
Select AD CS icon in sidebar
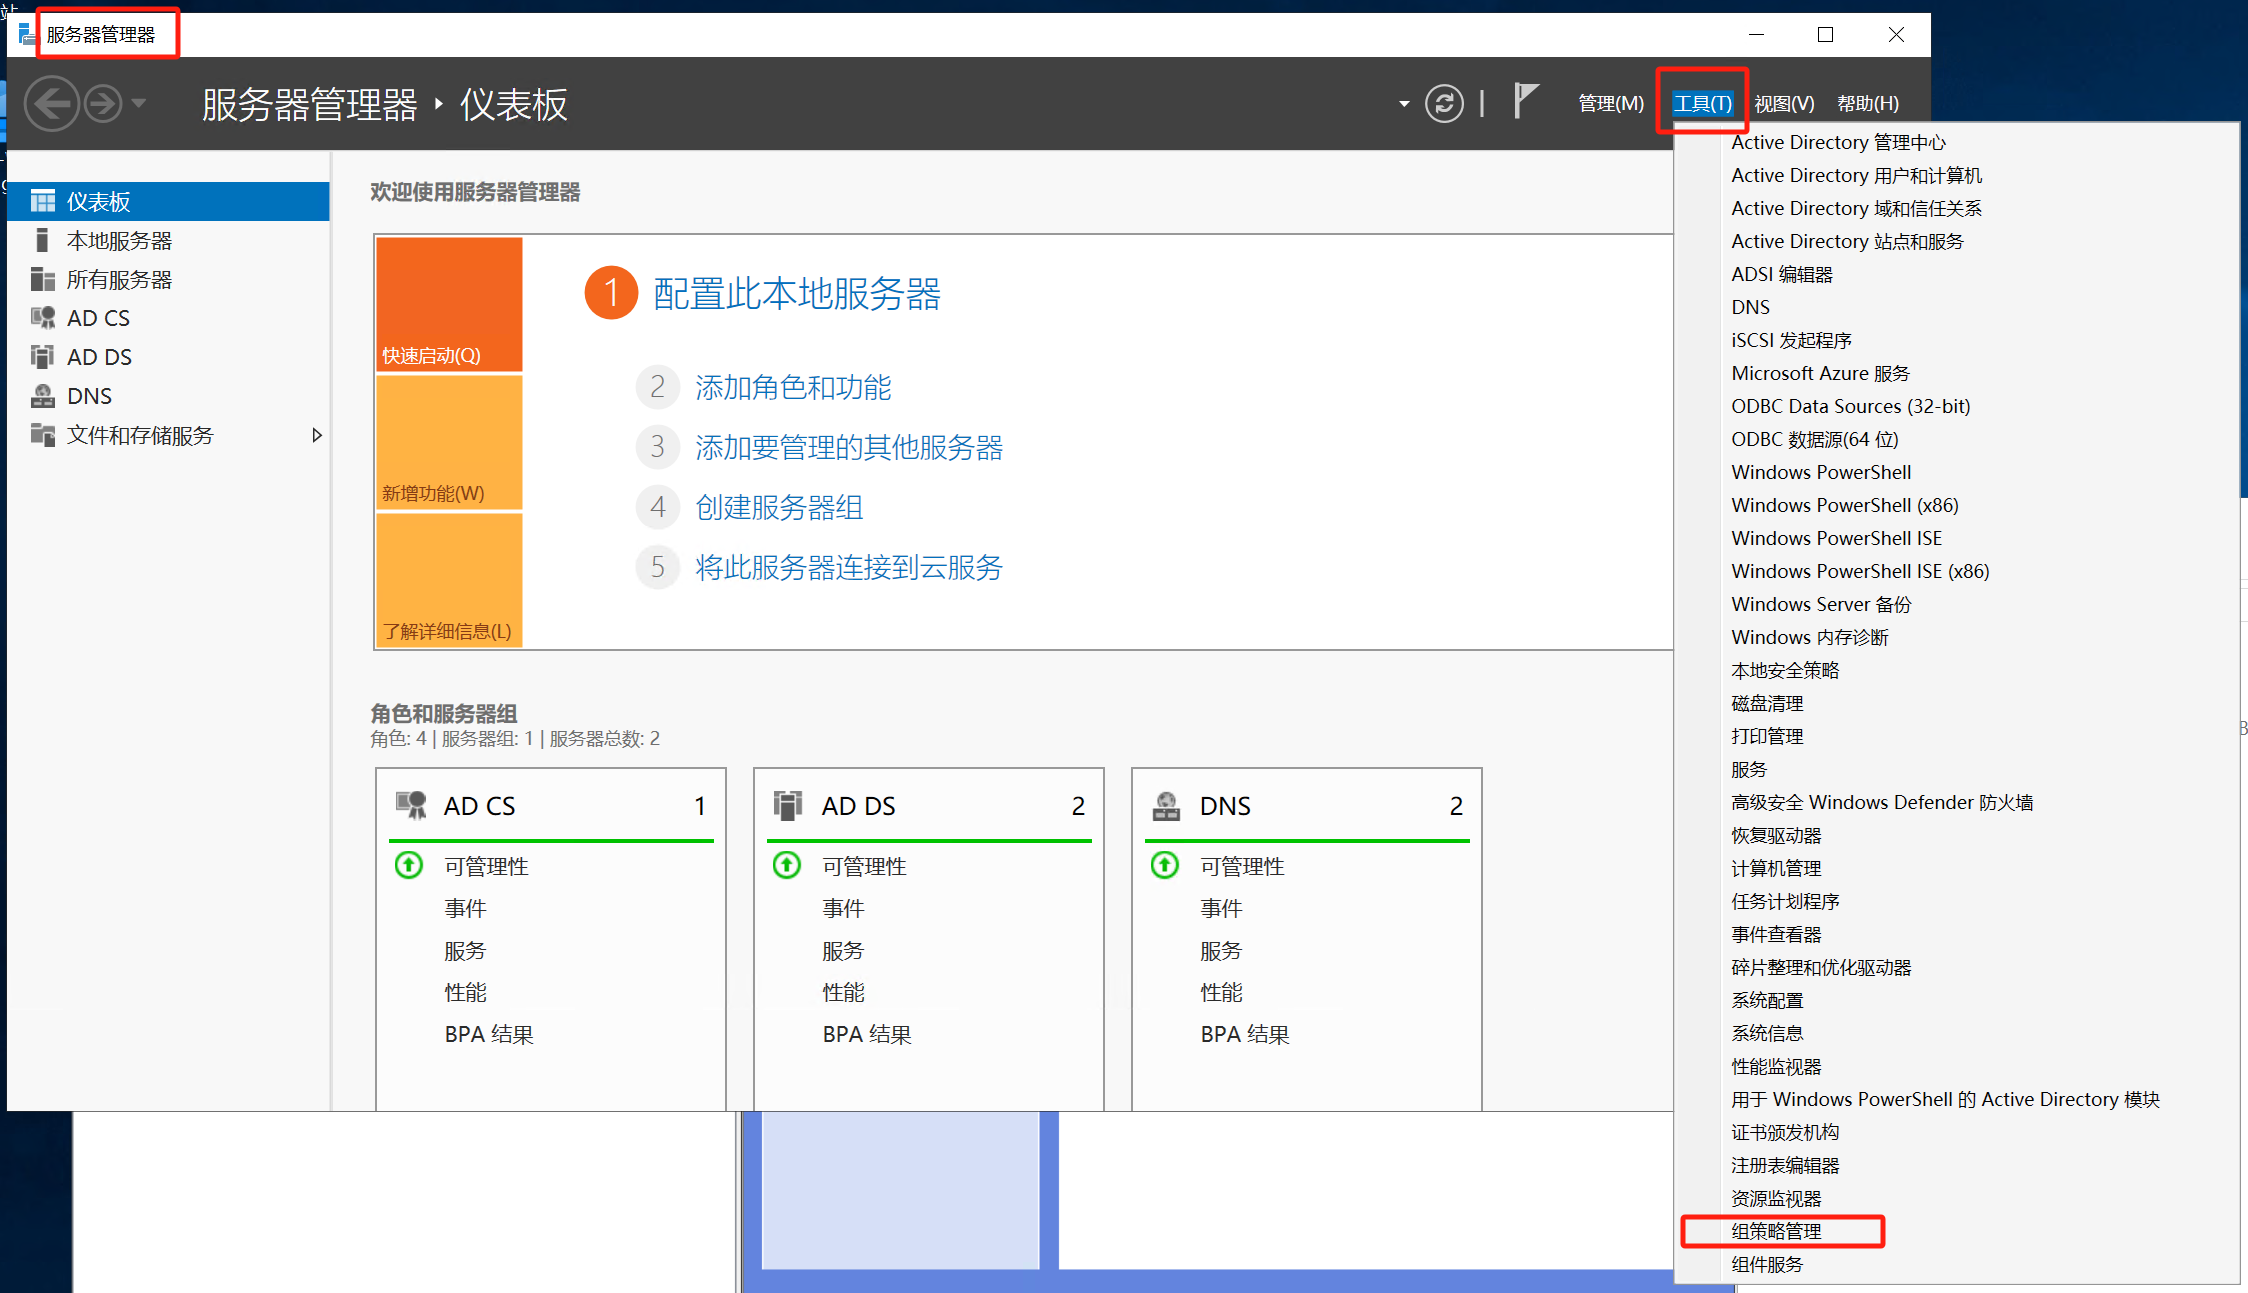(x=43, y=318)
